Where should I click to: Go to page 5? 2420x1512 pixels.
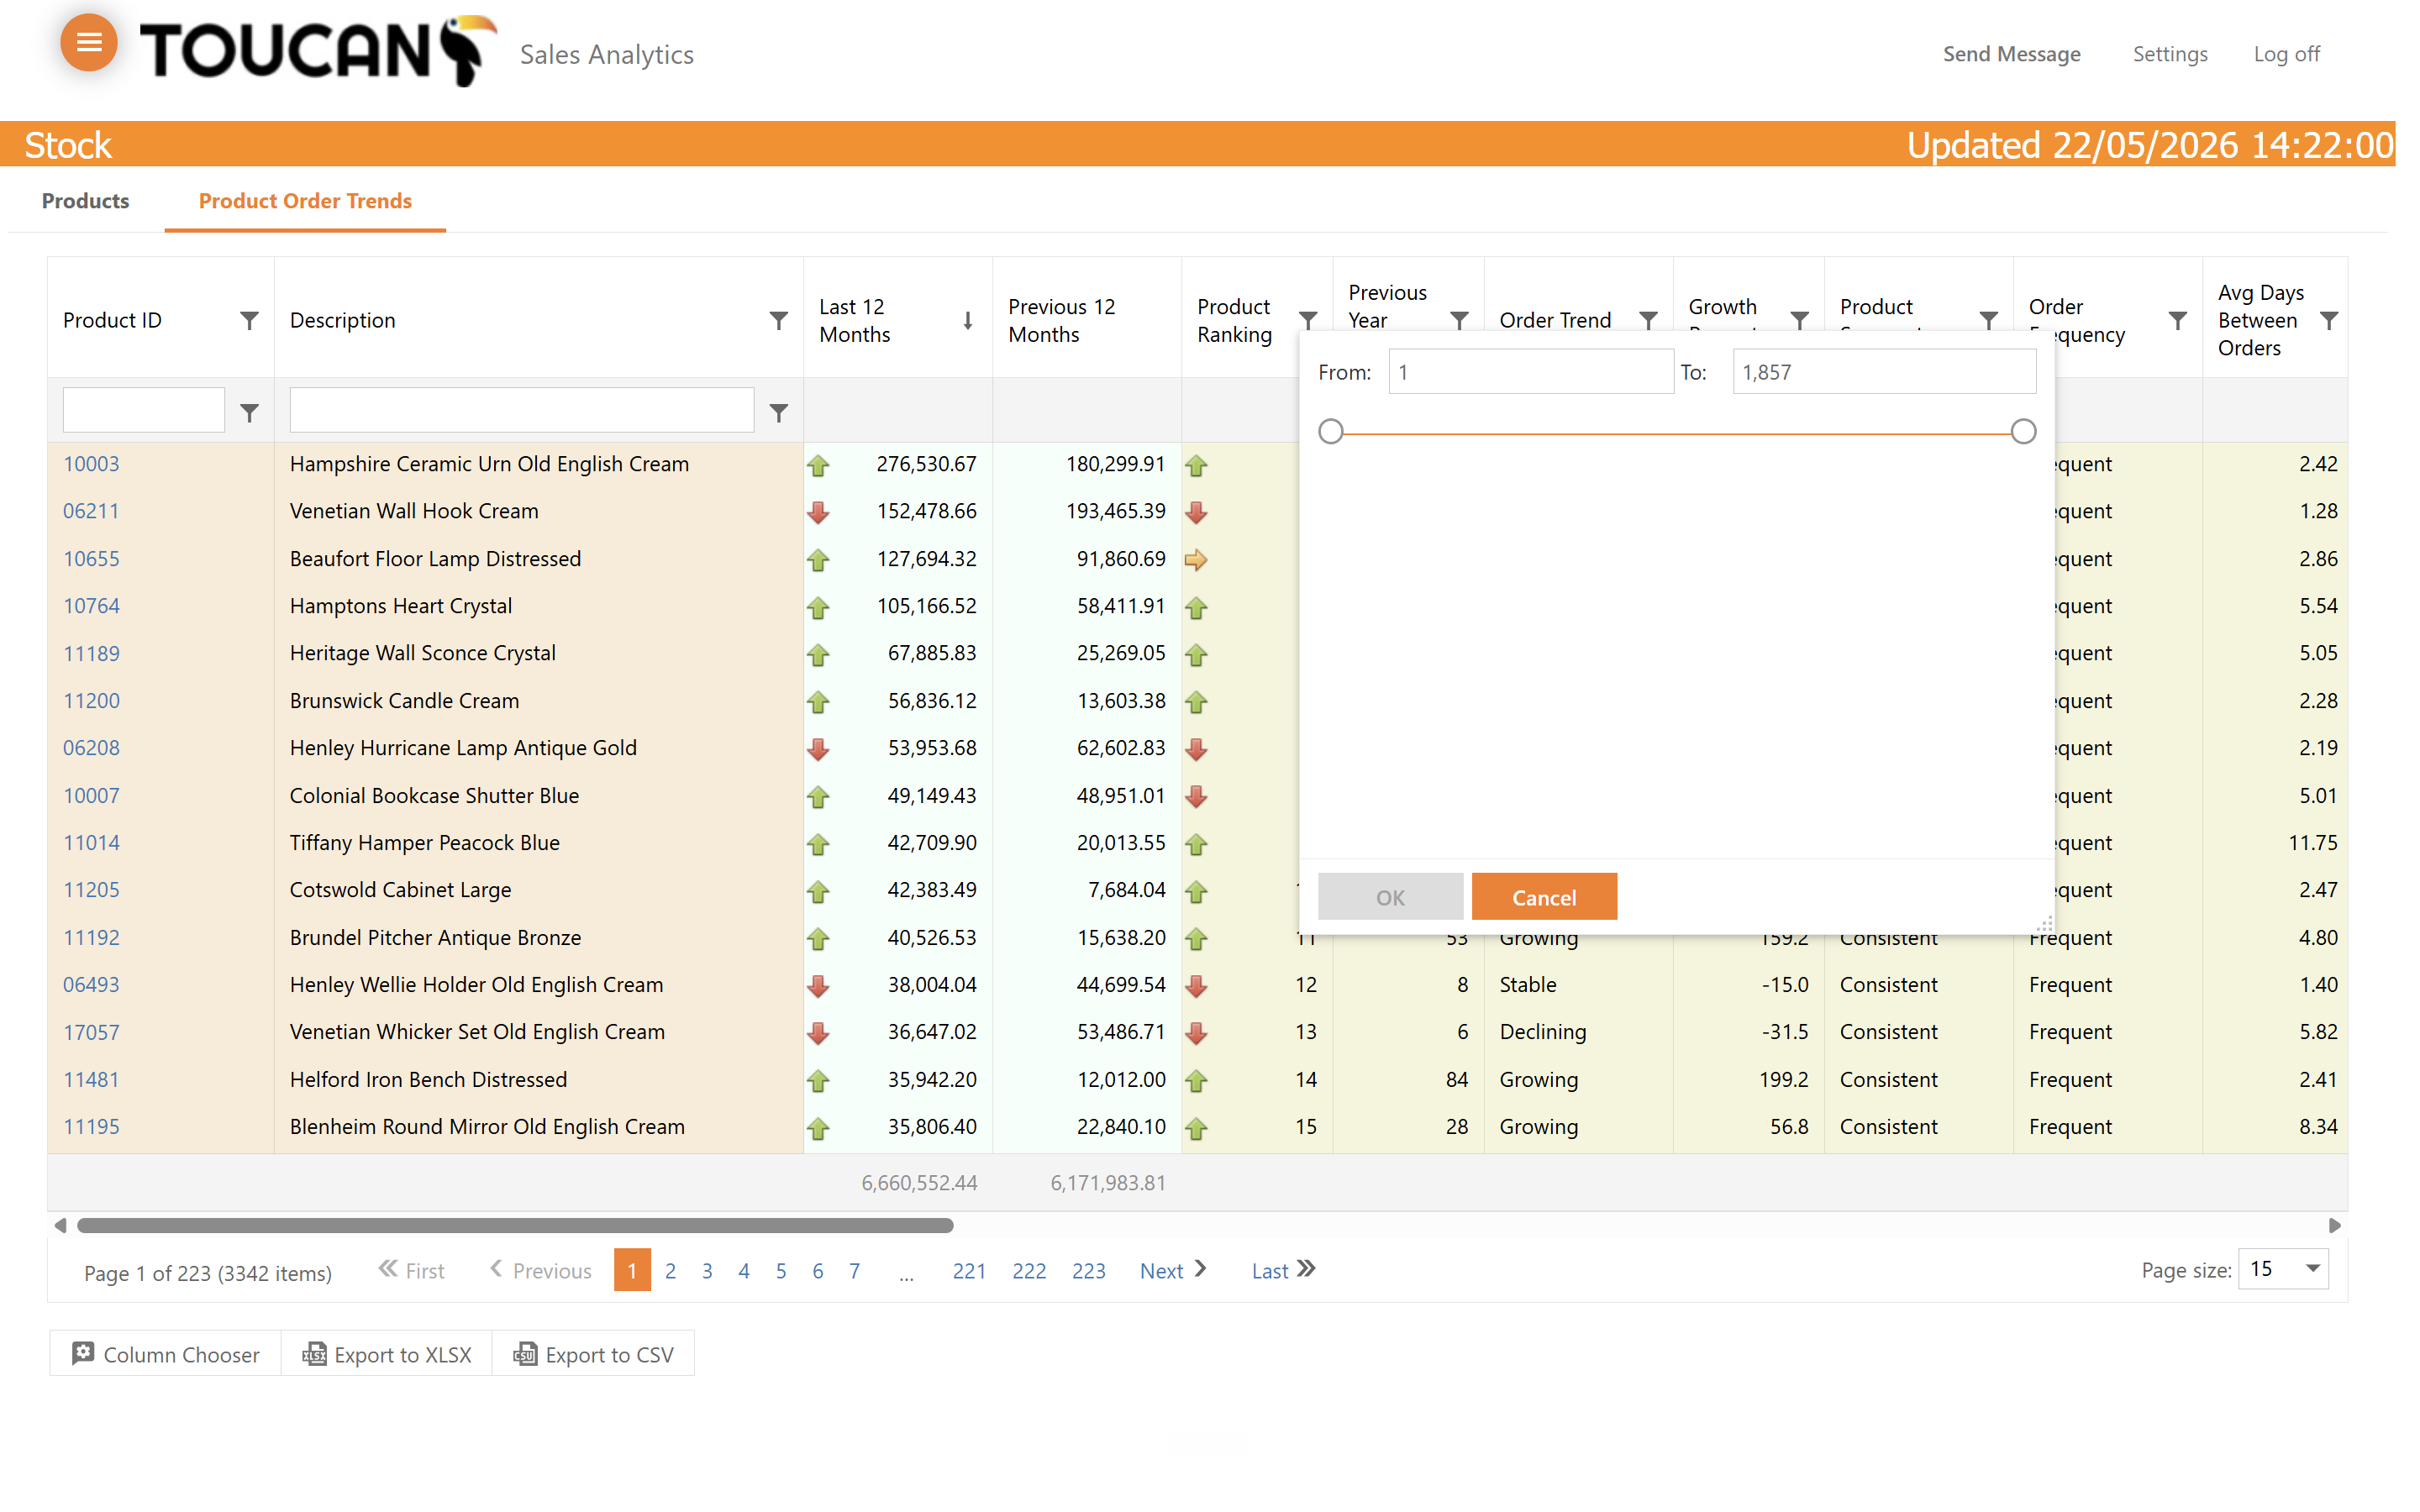781,1270
